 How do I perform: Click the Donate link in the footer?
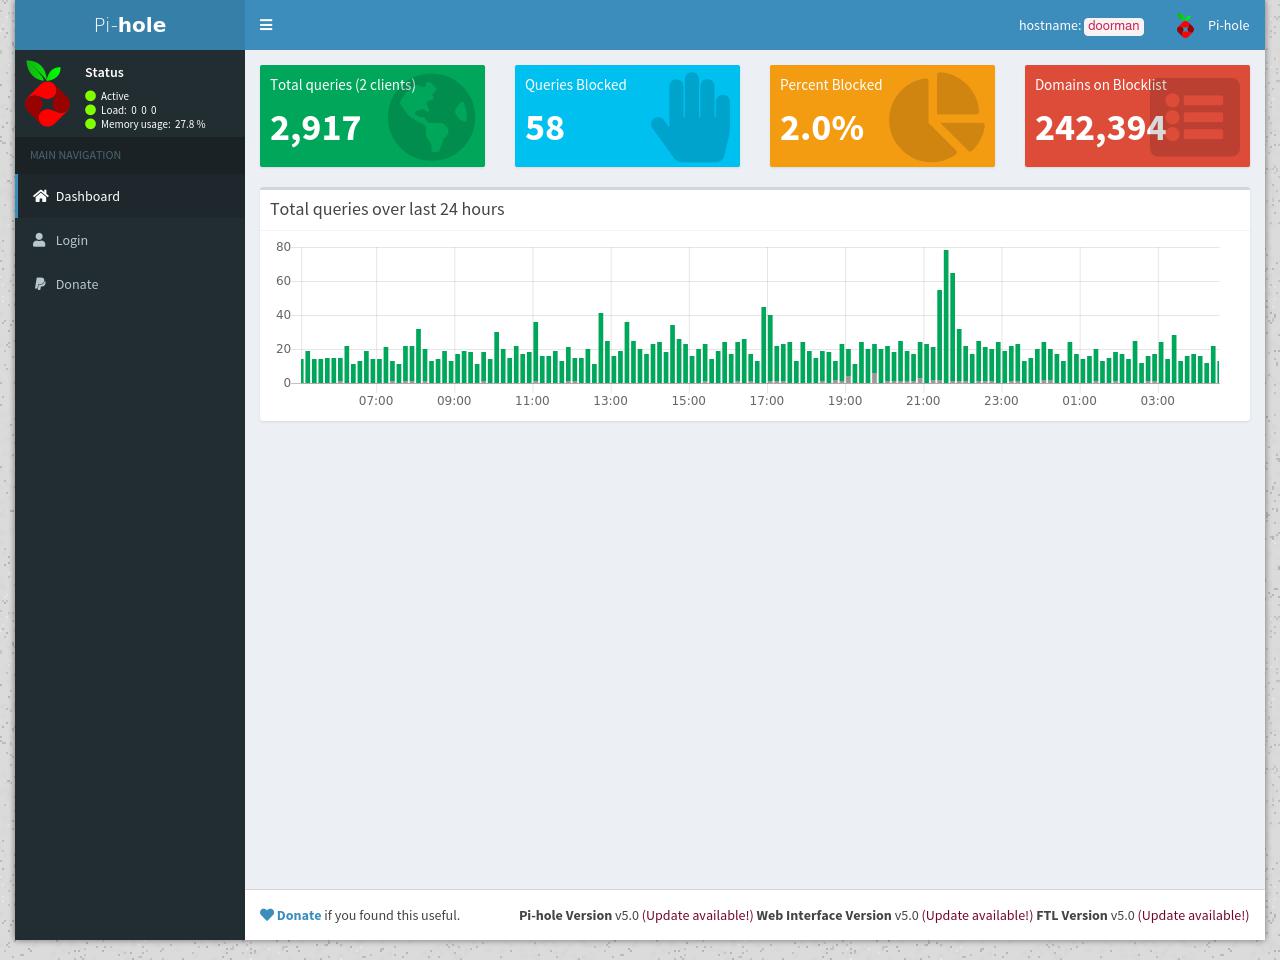299,915
